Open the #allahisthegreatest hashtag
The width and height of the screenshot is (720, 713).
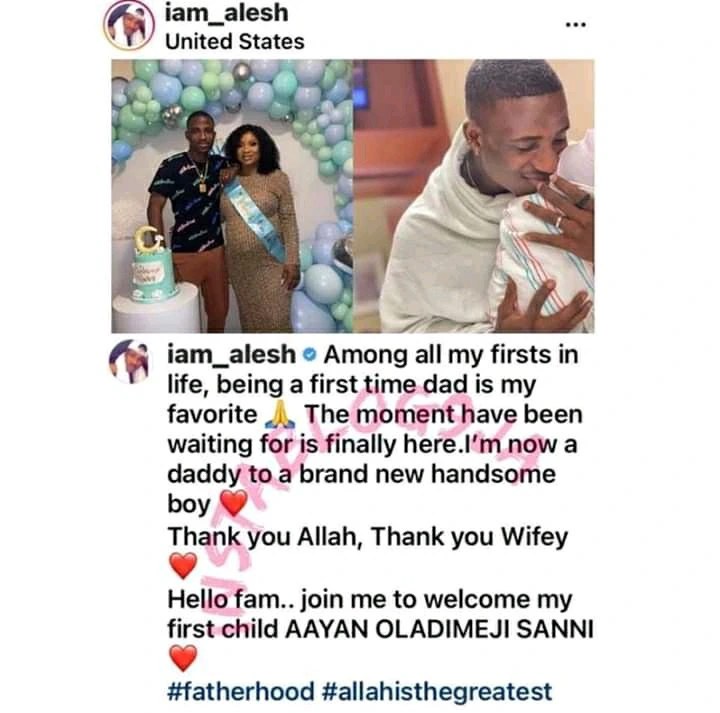click(437, 691)
